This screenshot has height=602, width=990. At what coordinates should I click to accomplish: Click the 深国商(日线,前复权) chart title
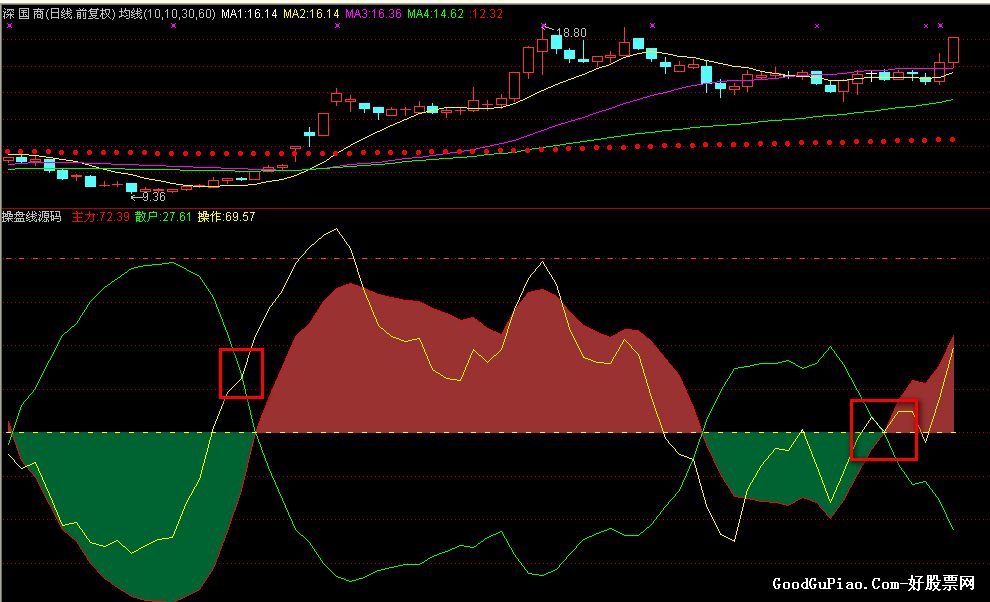pos(59,13)
